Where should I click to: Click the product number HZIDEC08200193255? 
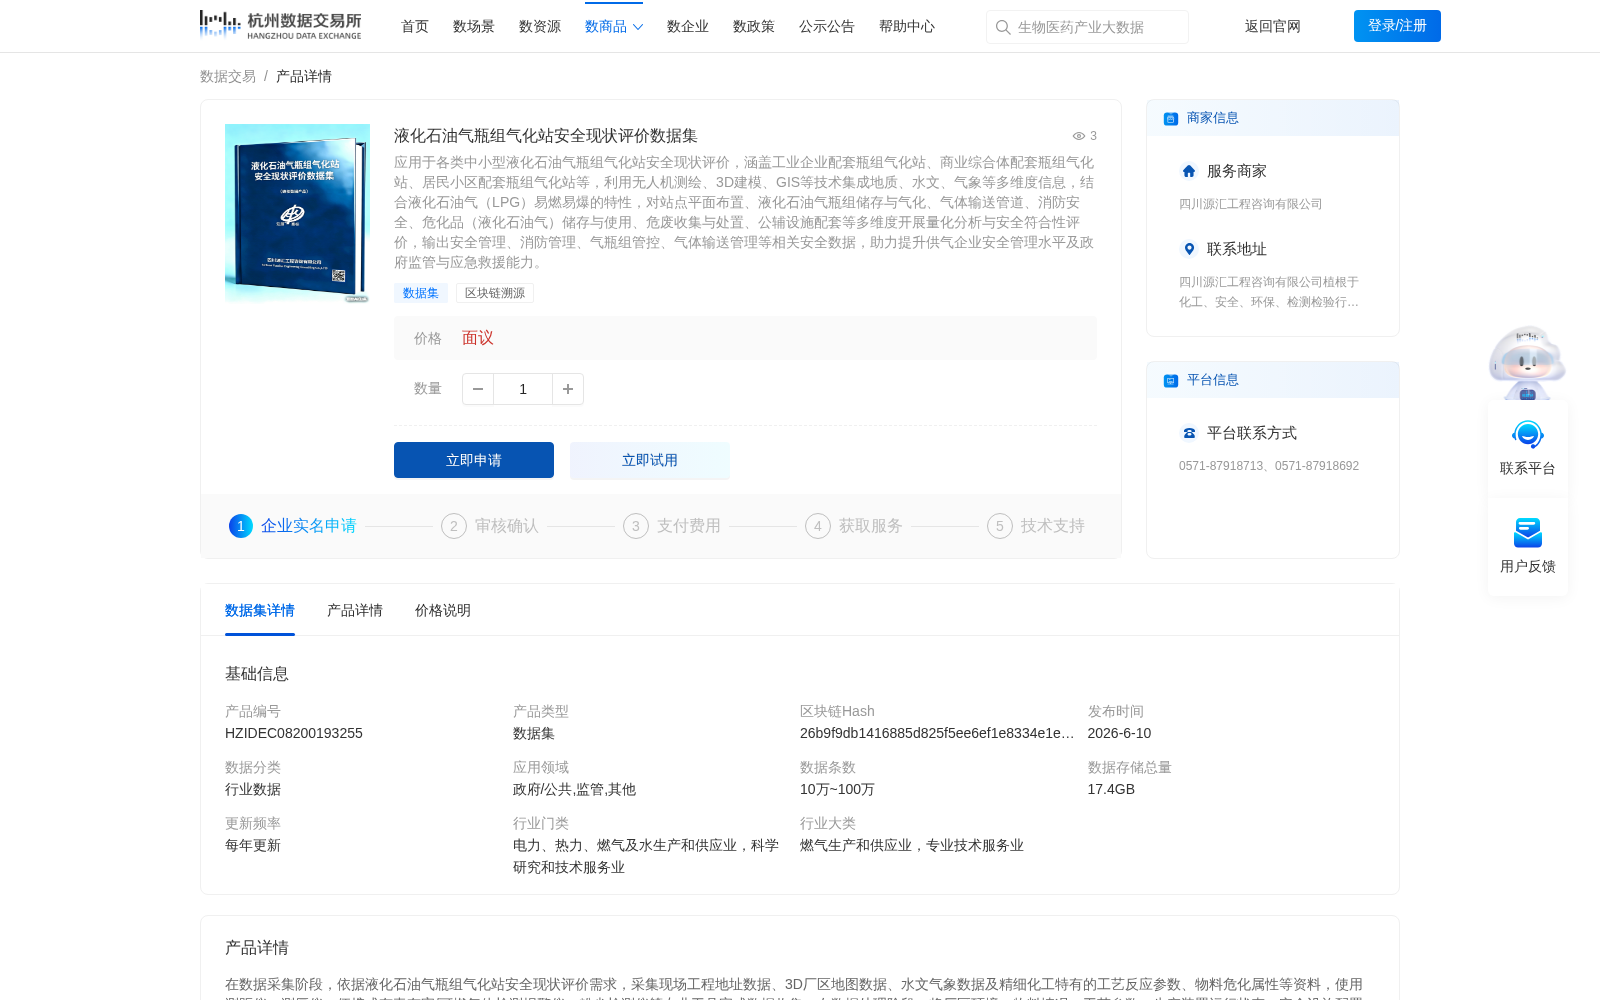click(294, 733)
